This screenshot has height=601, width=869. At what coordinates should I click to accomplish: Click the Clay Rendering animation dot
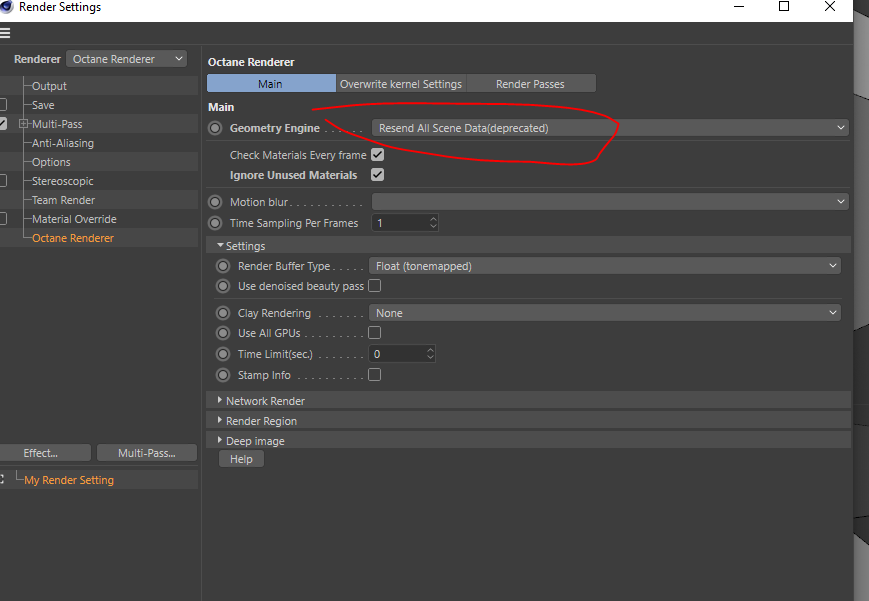pos(223,313)
